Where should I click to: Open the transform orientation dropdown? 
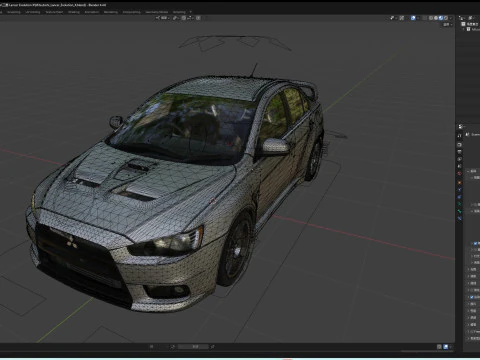tap(163, 18)
